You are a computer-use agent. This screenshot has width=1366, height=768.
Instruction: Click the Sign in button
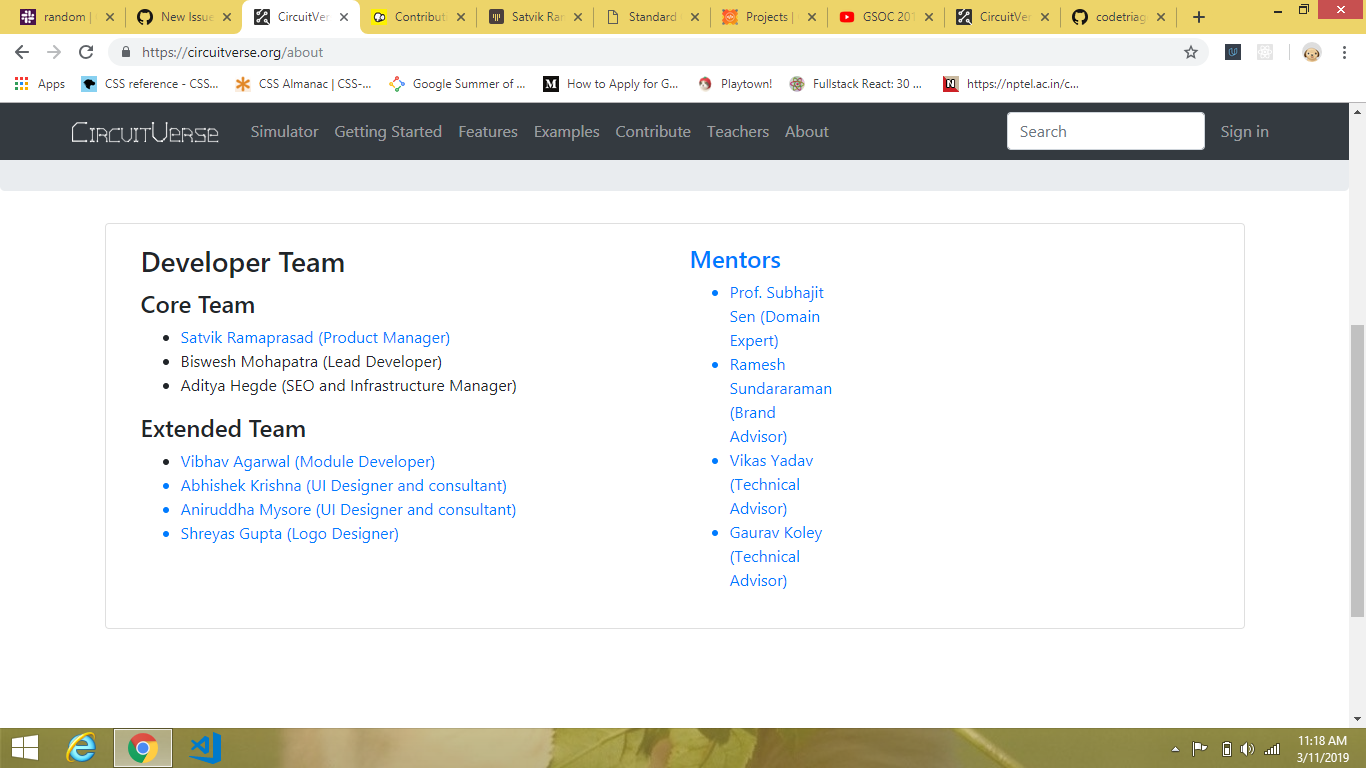(x=1244, y=131)
